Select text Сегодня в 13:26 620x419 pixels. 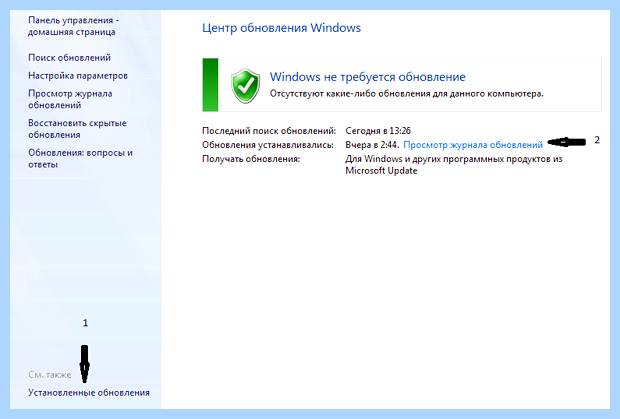[x=378, y=131]
